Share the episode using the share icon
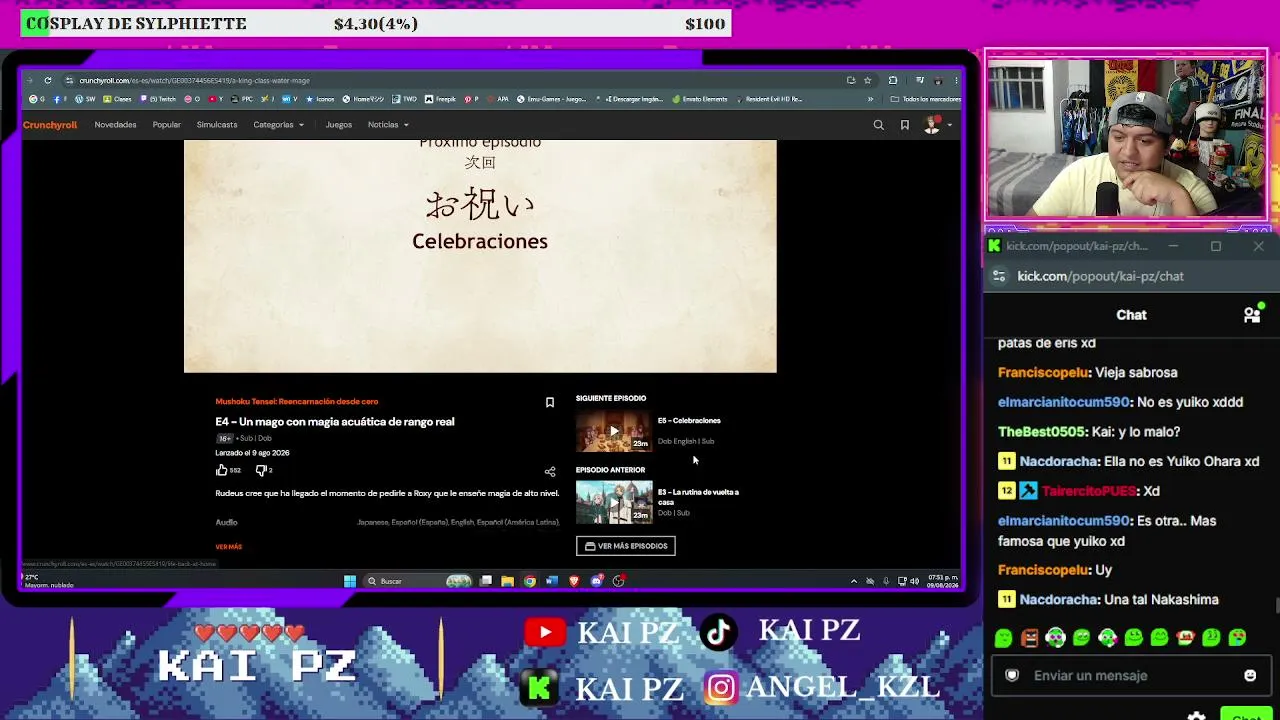 [x=549, y=471]
